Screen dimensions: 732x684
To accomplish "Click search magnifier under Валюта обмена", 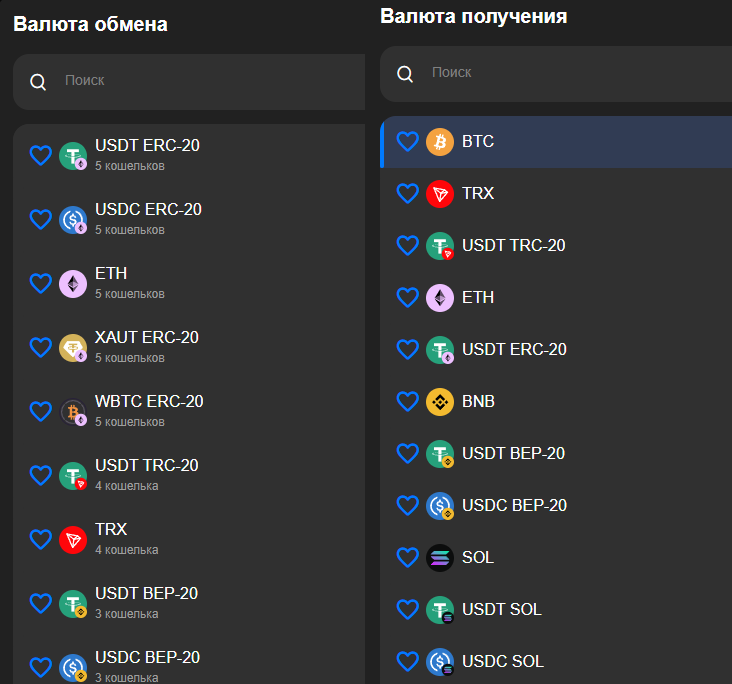I will [x=38, y=82].
